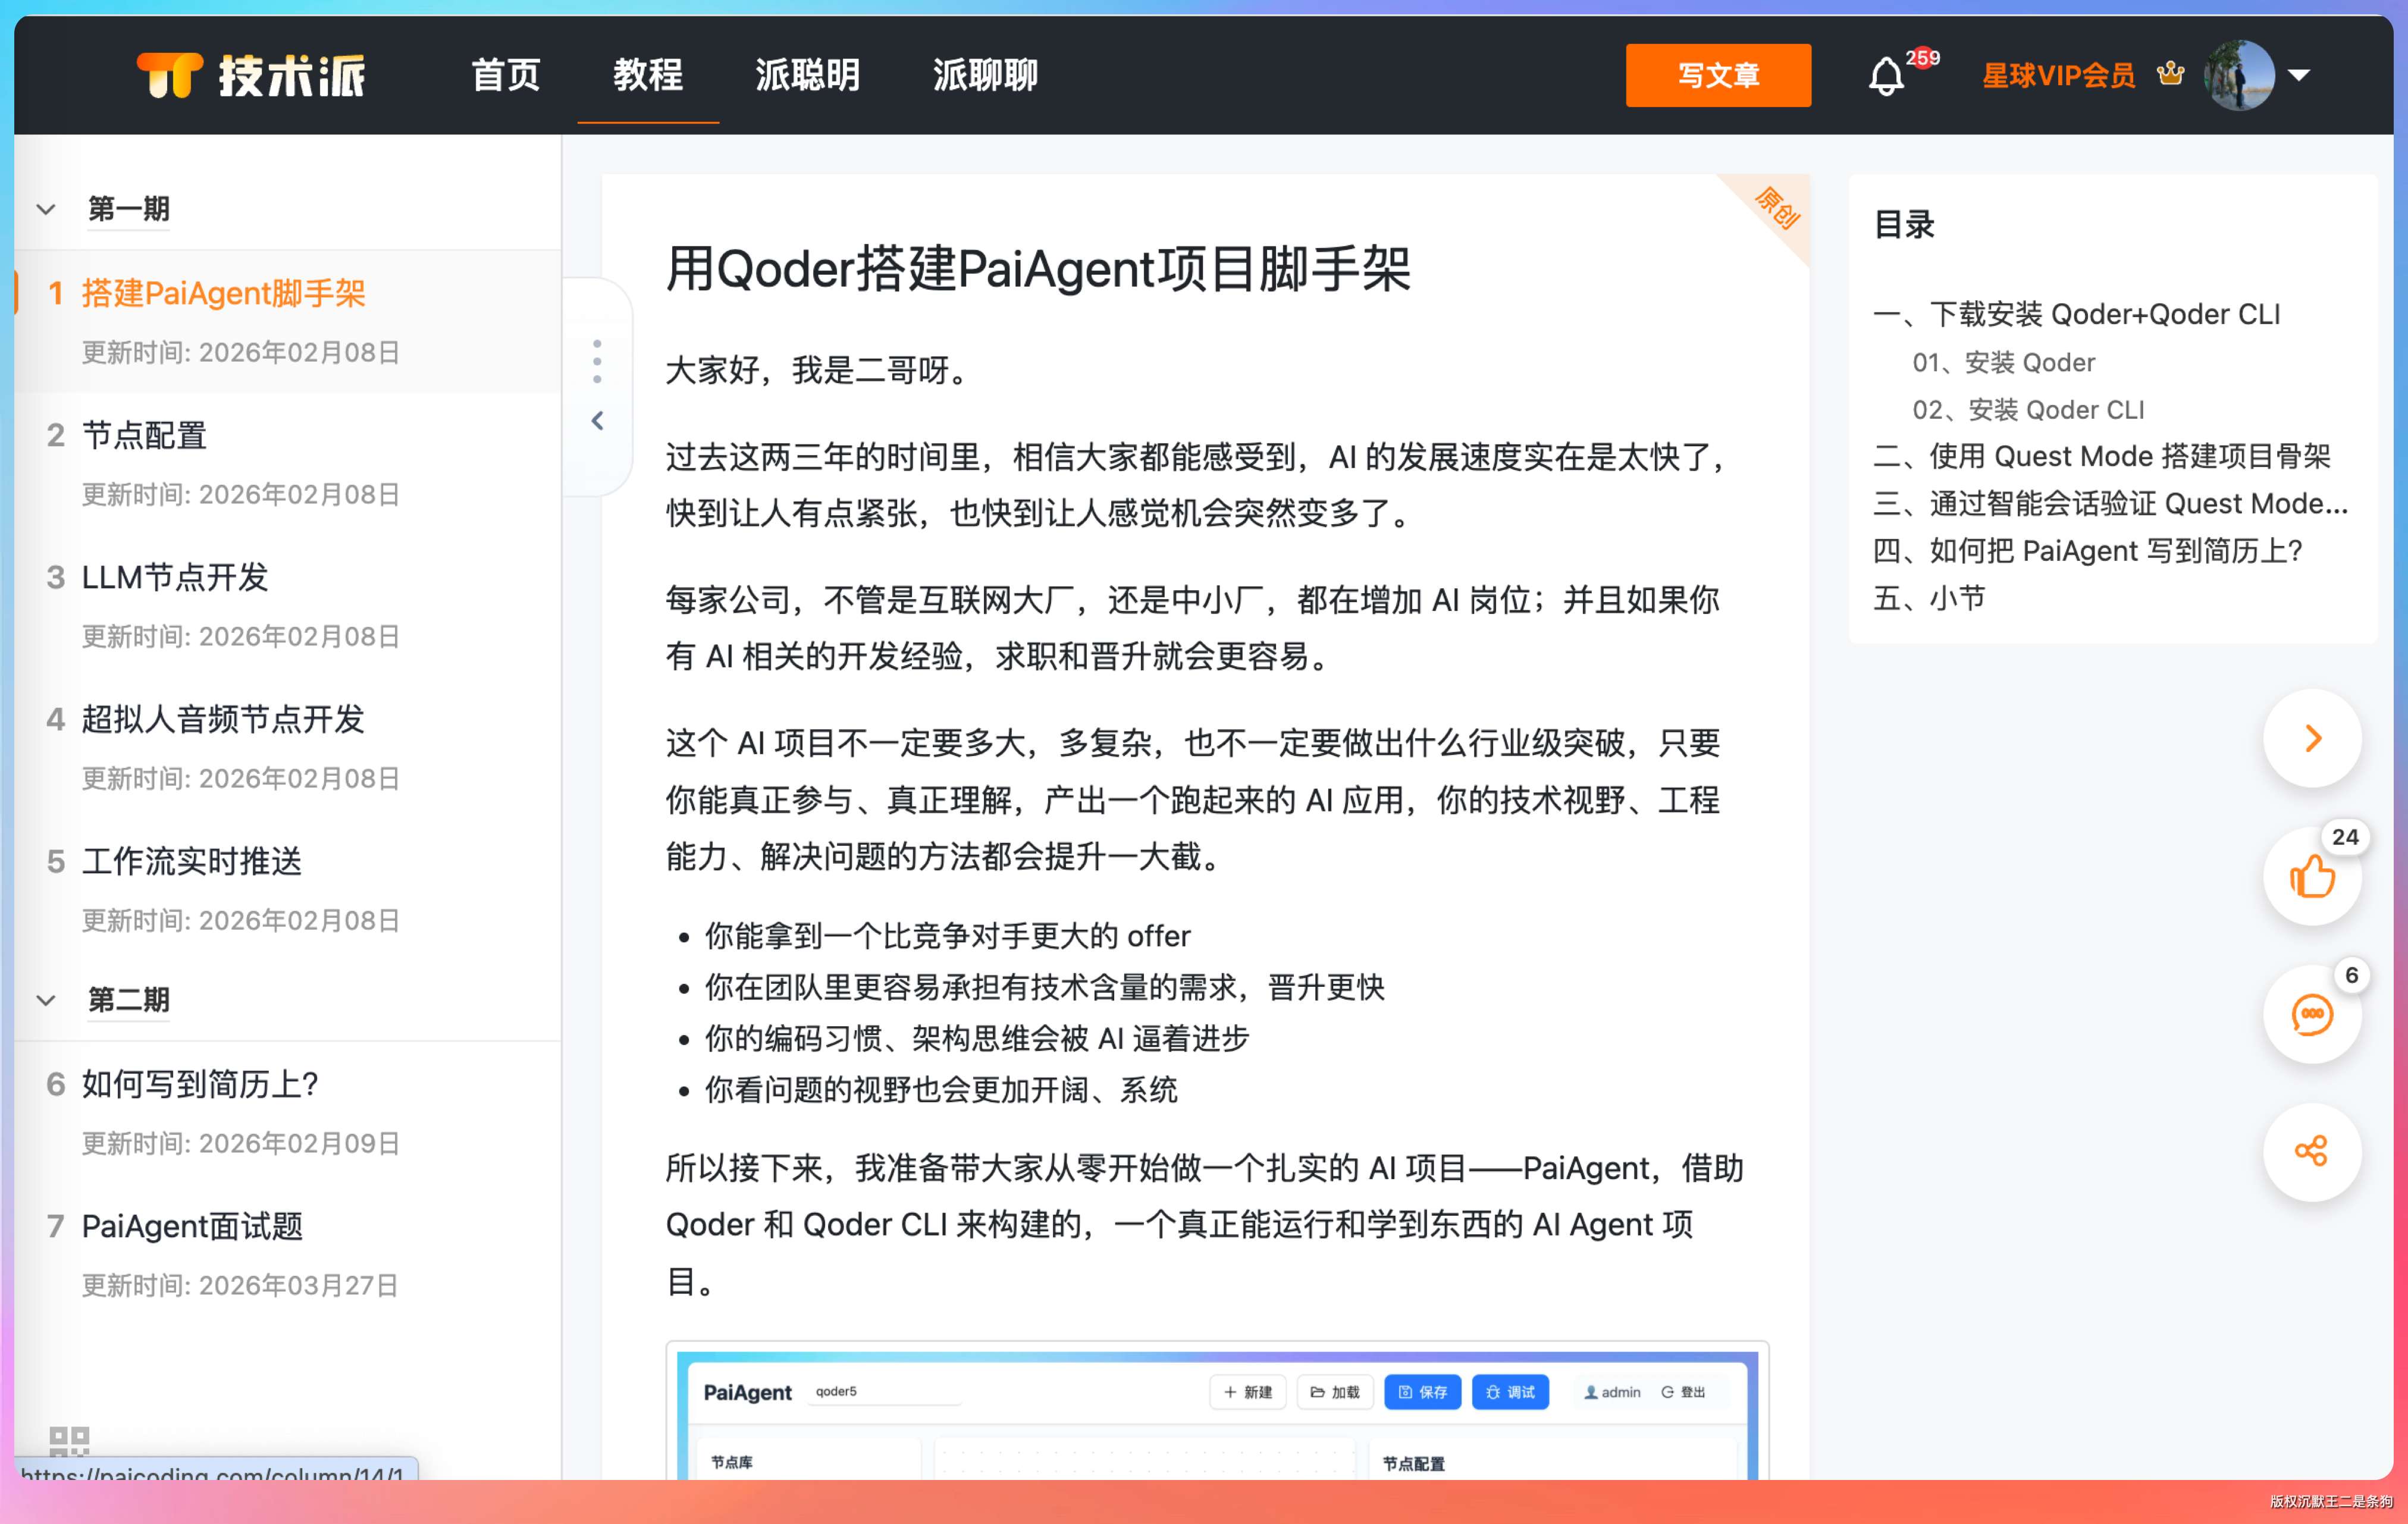Jump to 五、小节 in the table of contents
Image resolution: width=2408 pixels, height=1524 pixels.
click(x=1929, y=598)
